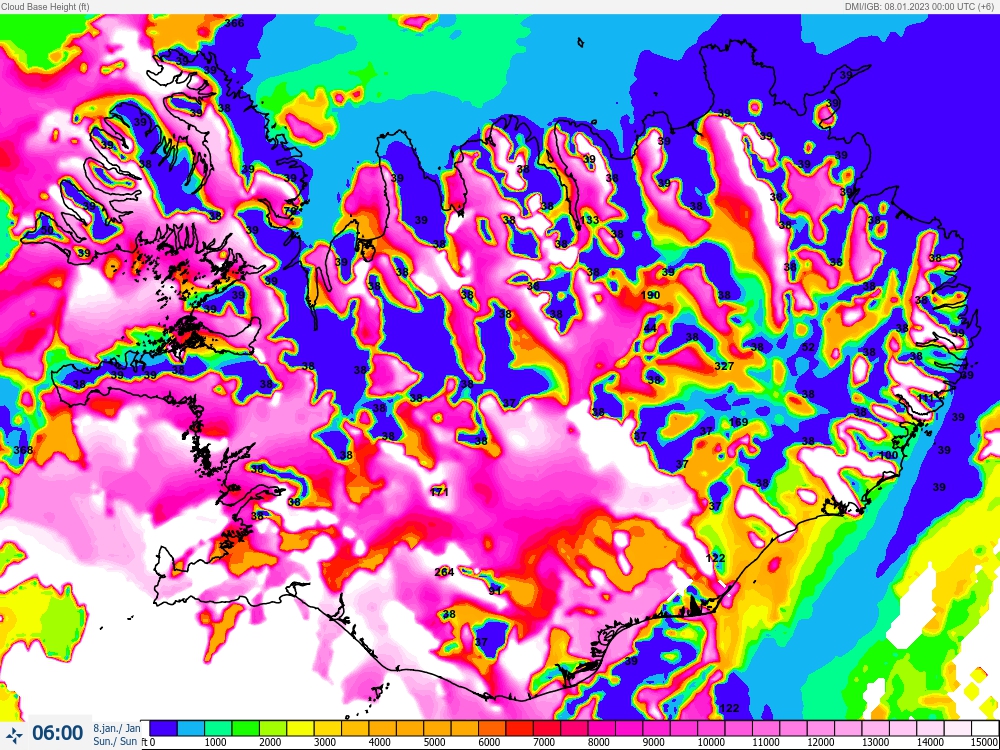
Task: Click the 4000 legend value
Action: point(380,742)
